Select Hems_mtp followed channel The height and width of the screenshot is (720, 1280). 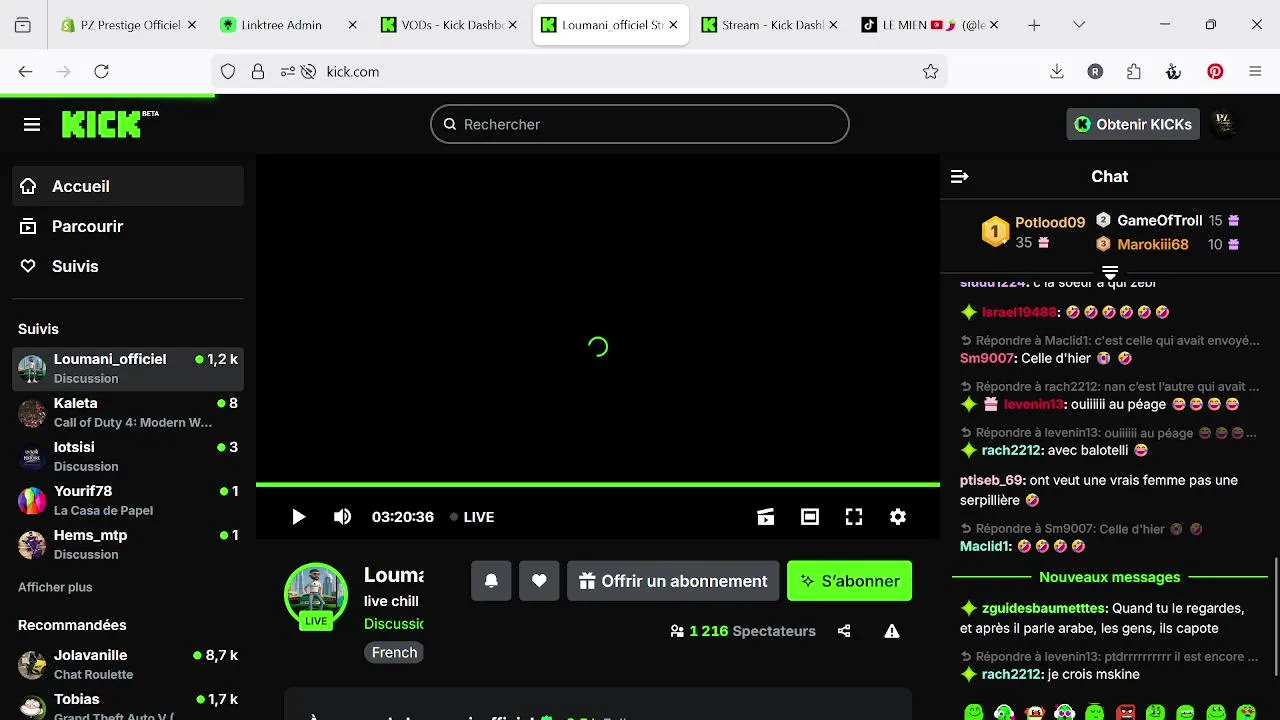[x=128, y=544]
